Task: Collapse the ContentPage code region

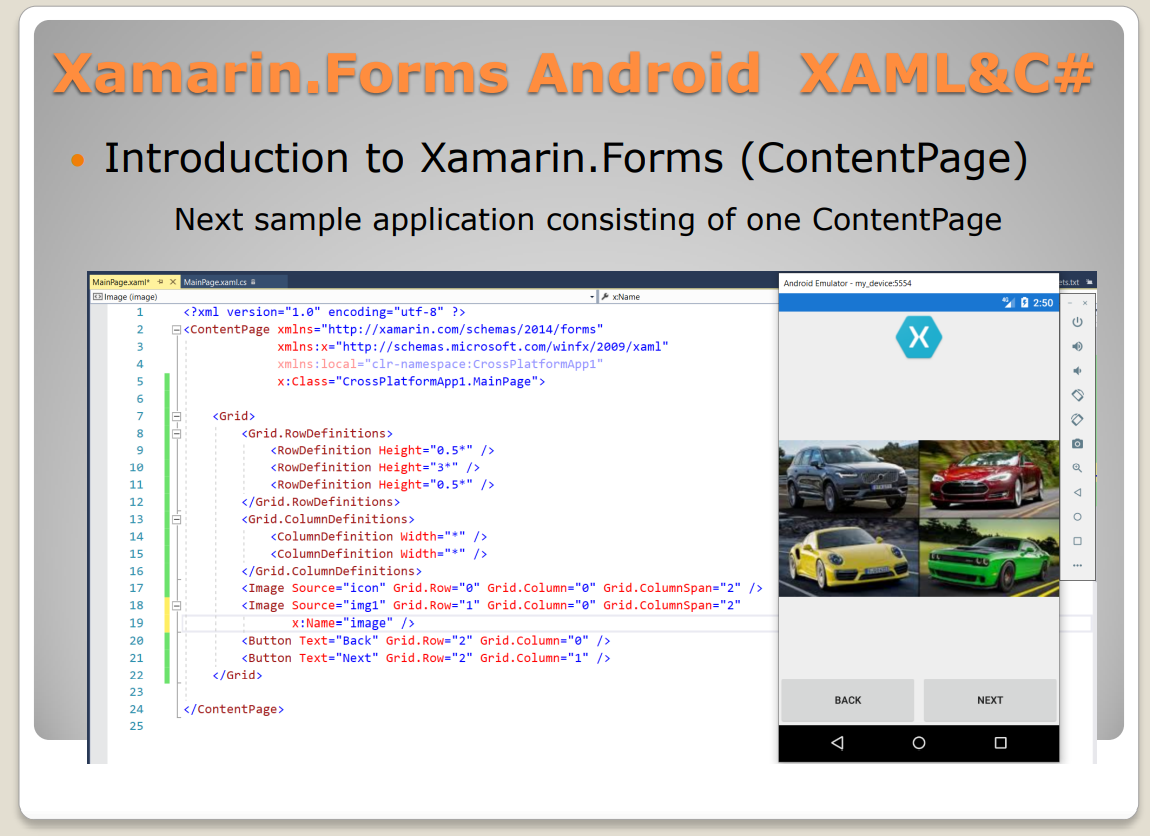Action: pos(176,328)
